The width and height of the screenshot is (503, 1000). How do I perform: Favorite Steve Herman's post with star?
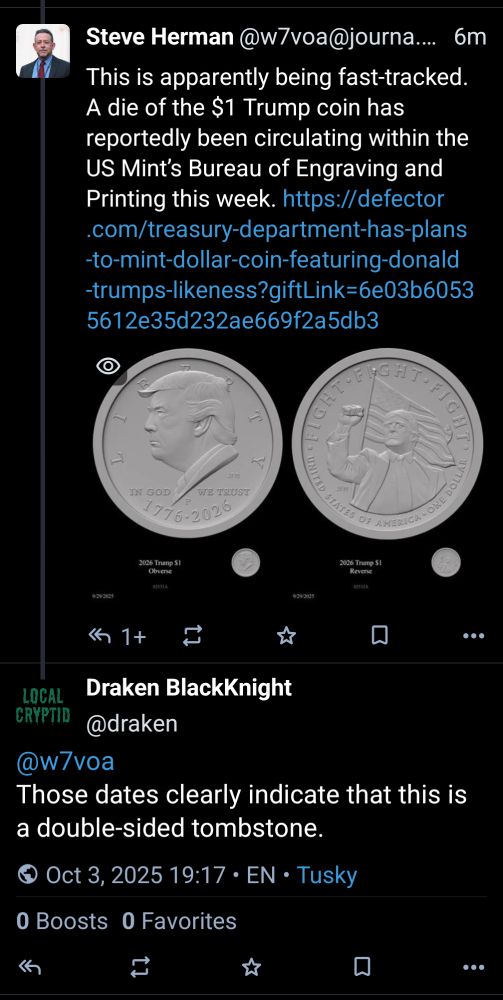[x=286, y=635]
